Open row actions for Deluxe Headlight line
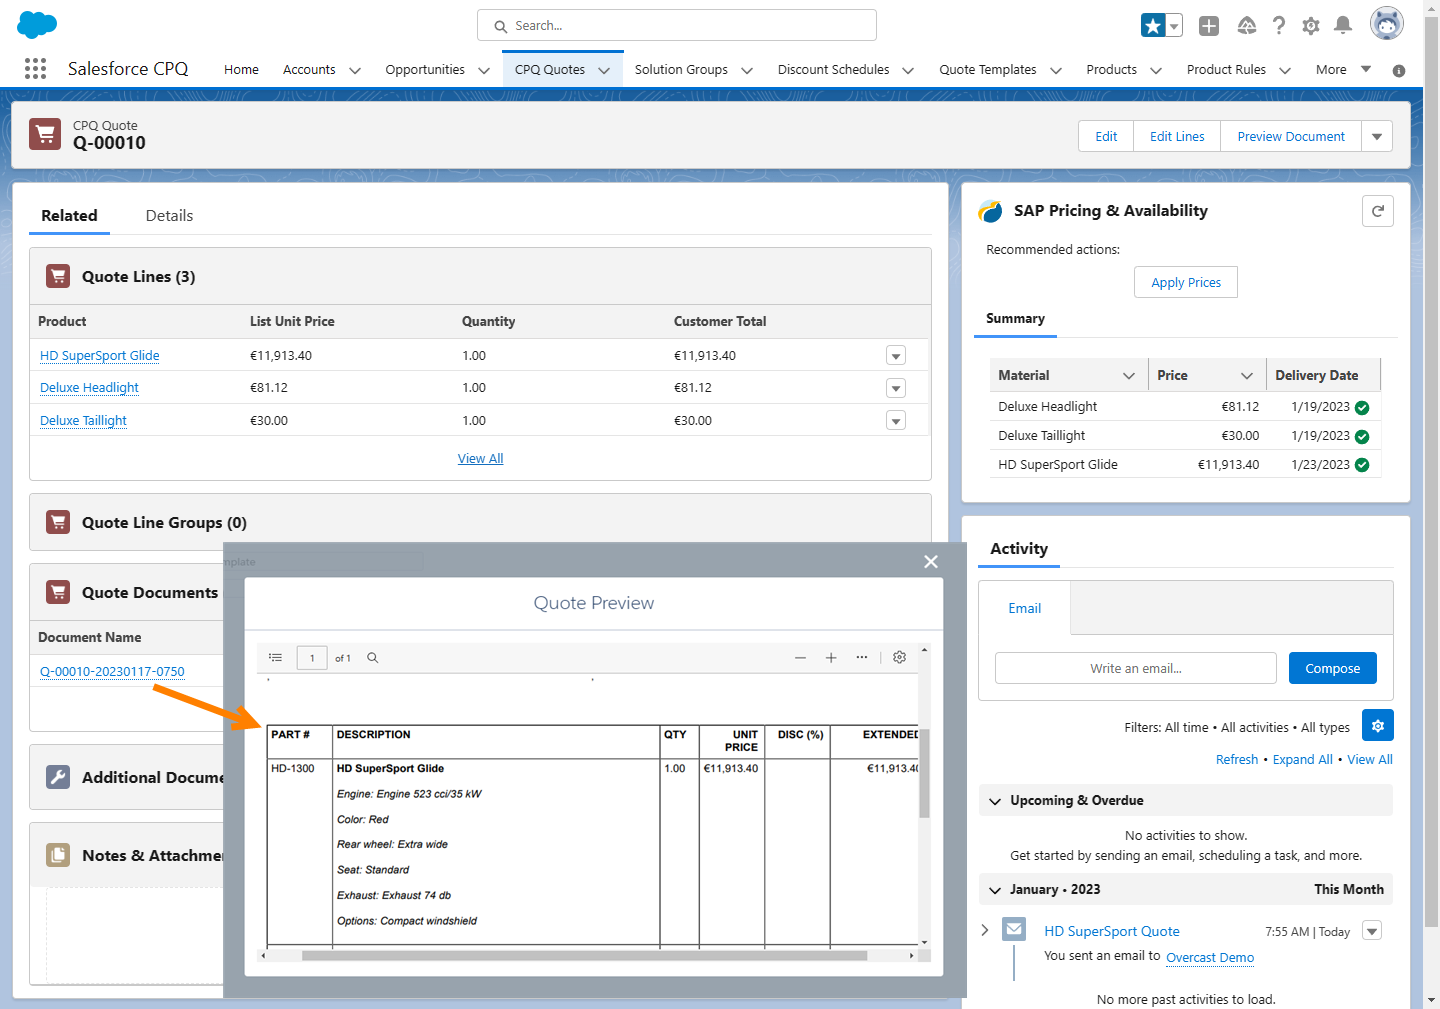1440x1009 pixels. 896,388
